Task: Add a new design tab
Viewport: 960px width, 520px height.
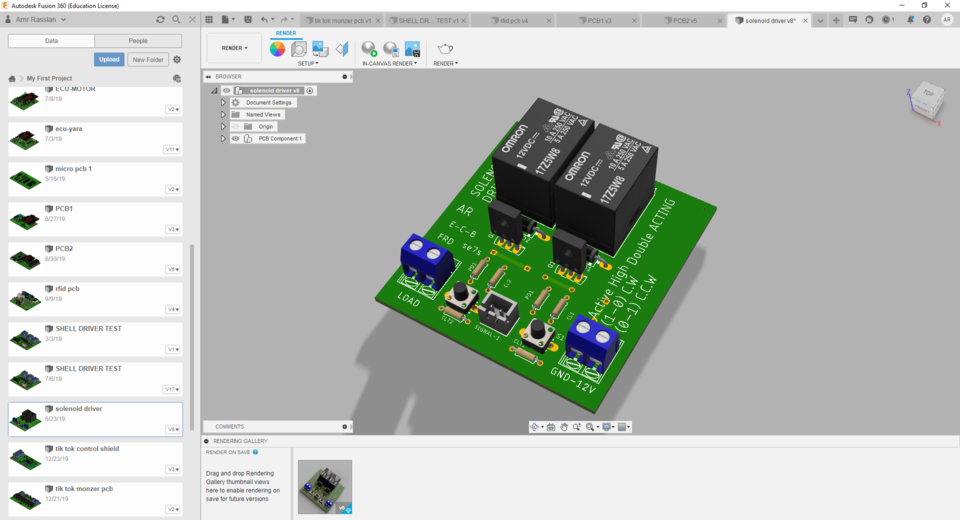Action: (836, 20)
